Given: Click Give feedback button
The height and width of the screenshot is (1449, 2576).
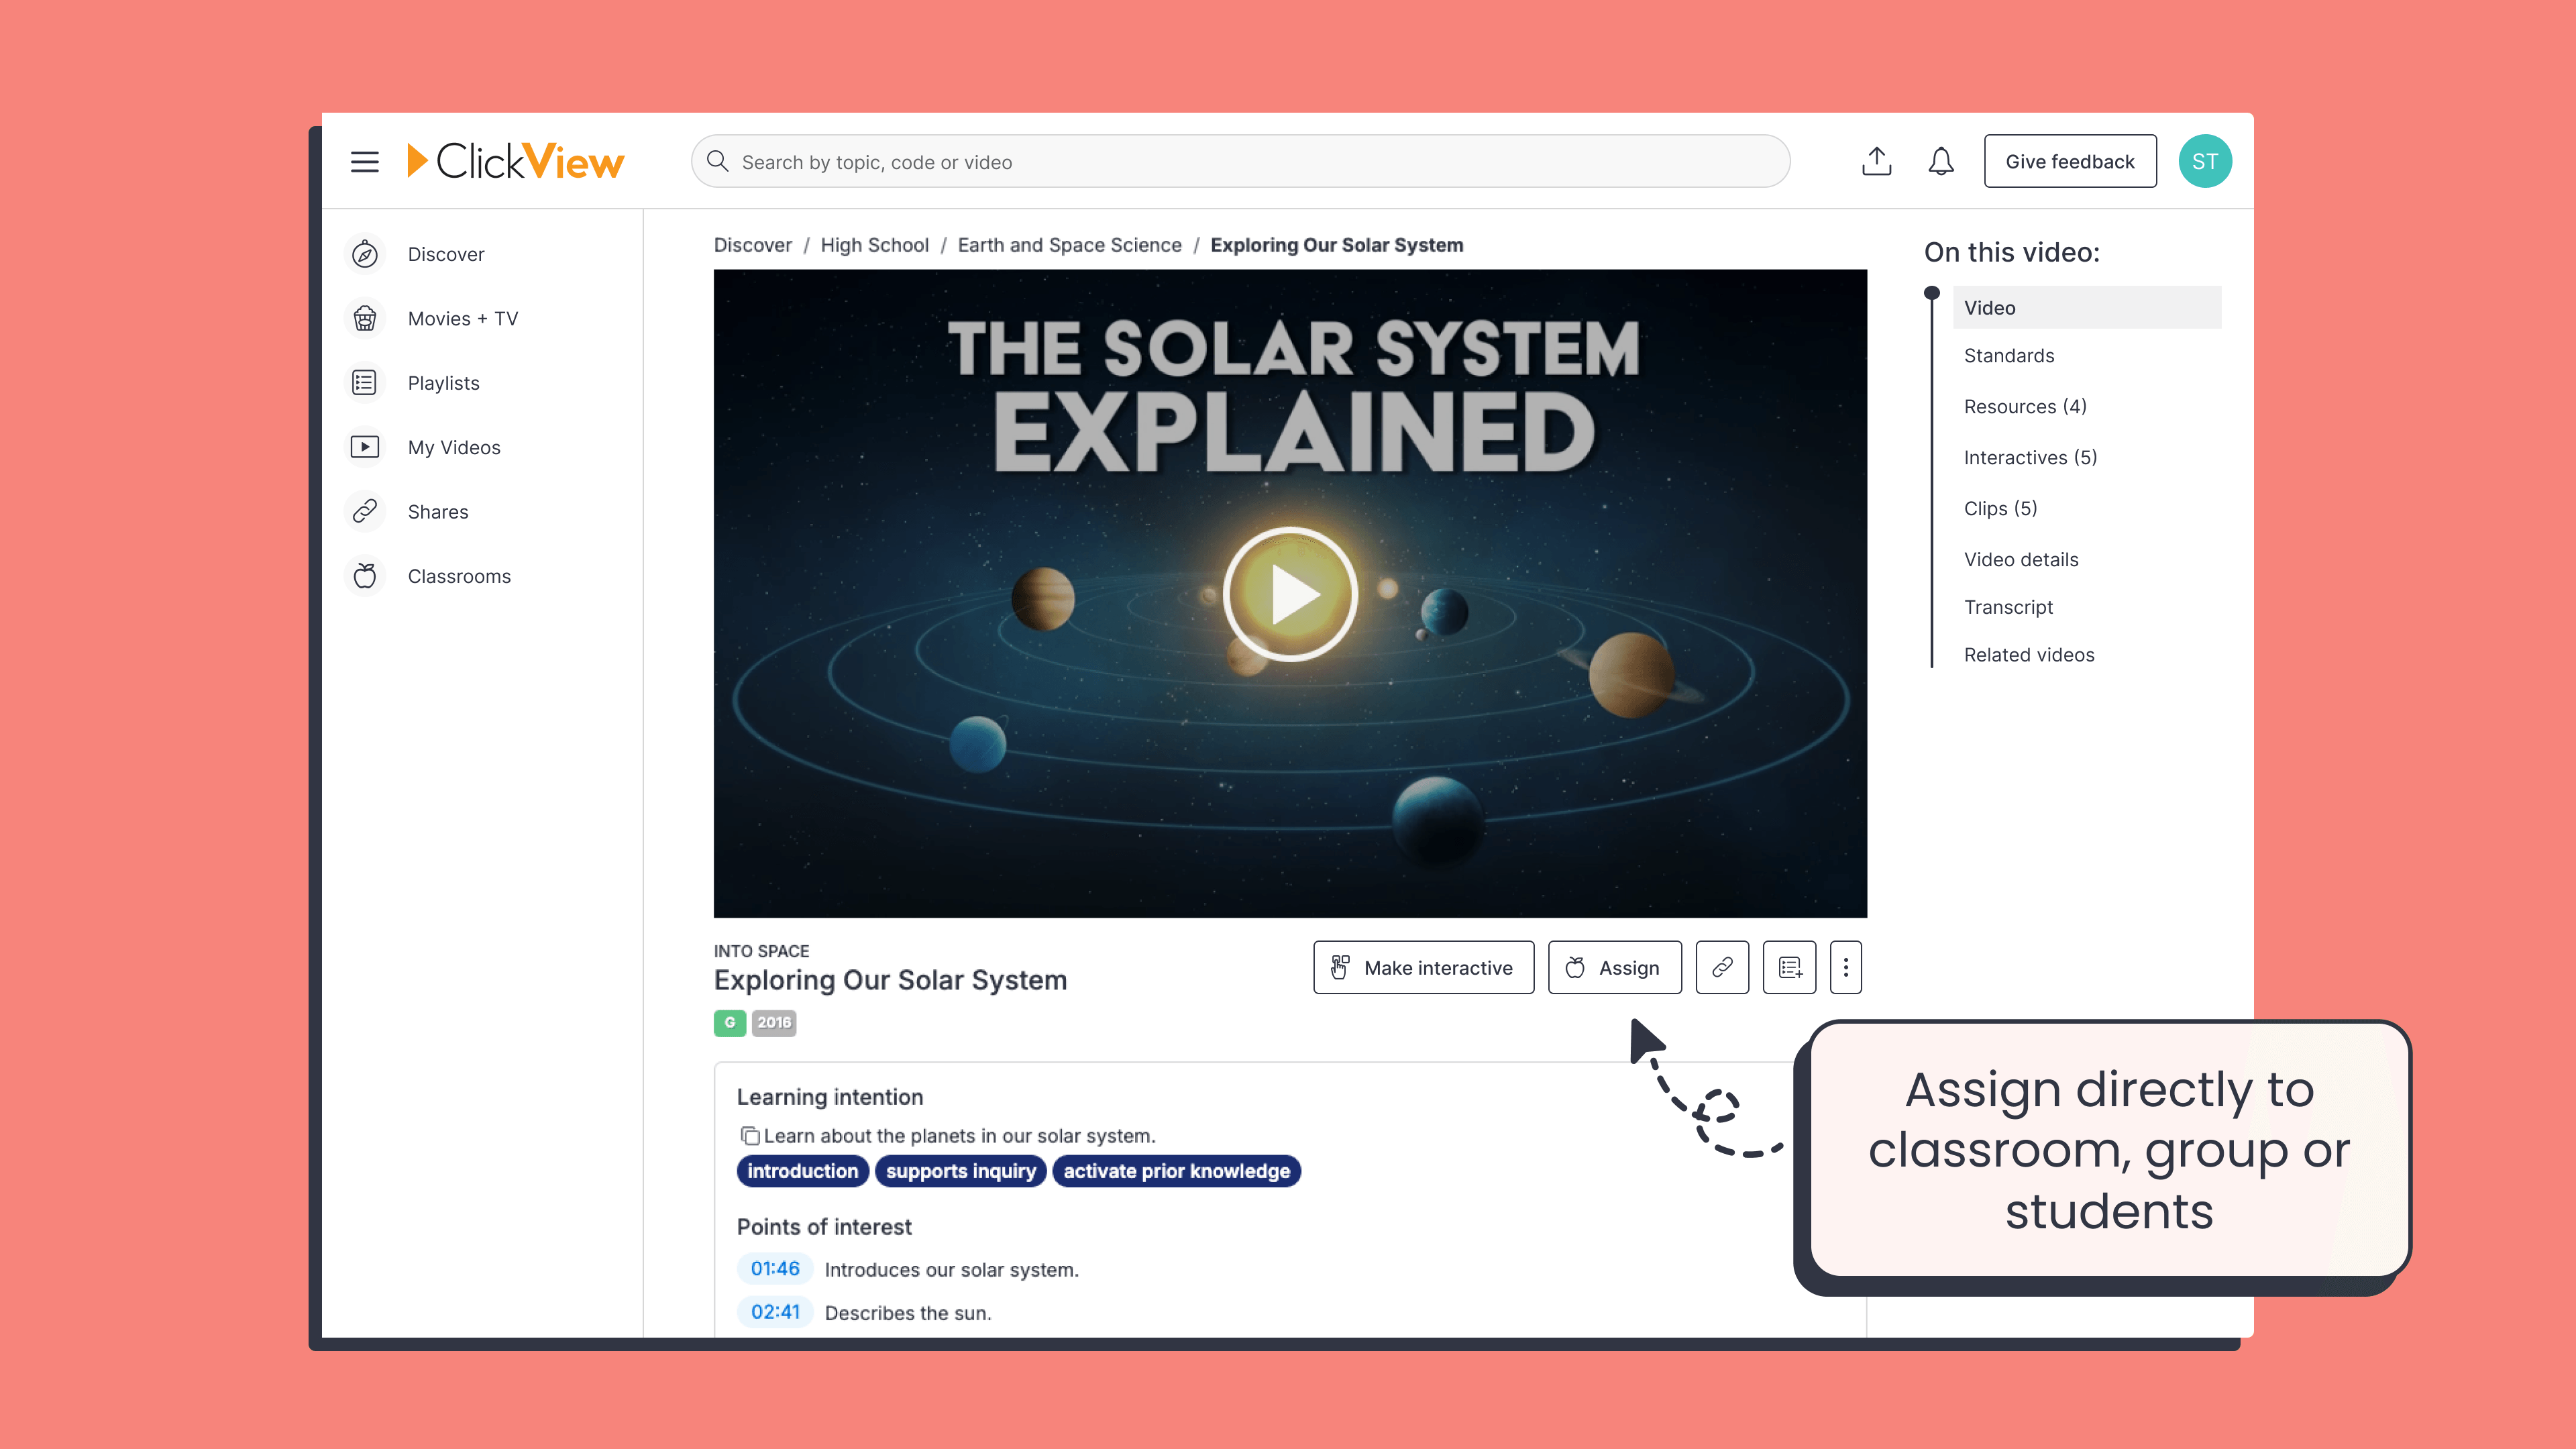Looking at the screenshot, I should pyautogui.click(x=2069, y=162).
